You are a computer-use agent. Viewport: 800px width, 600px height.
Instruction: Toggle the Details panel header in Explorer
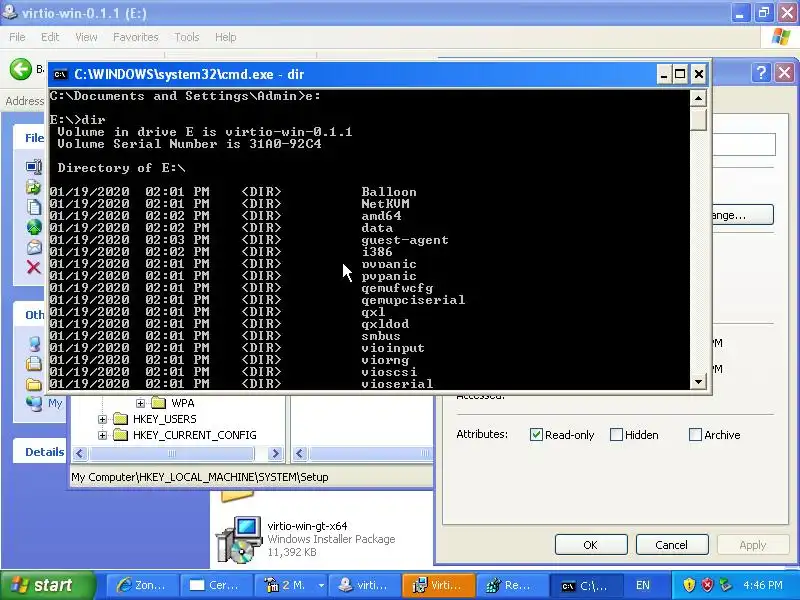[40, 452]
